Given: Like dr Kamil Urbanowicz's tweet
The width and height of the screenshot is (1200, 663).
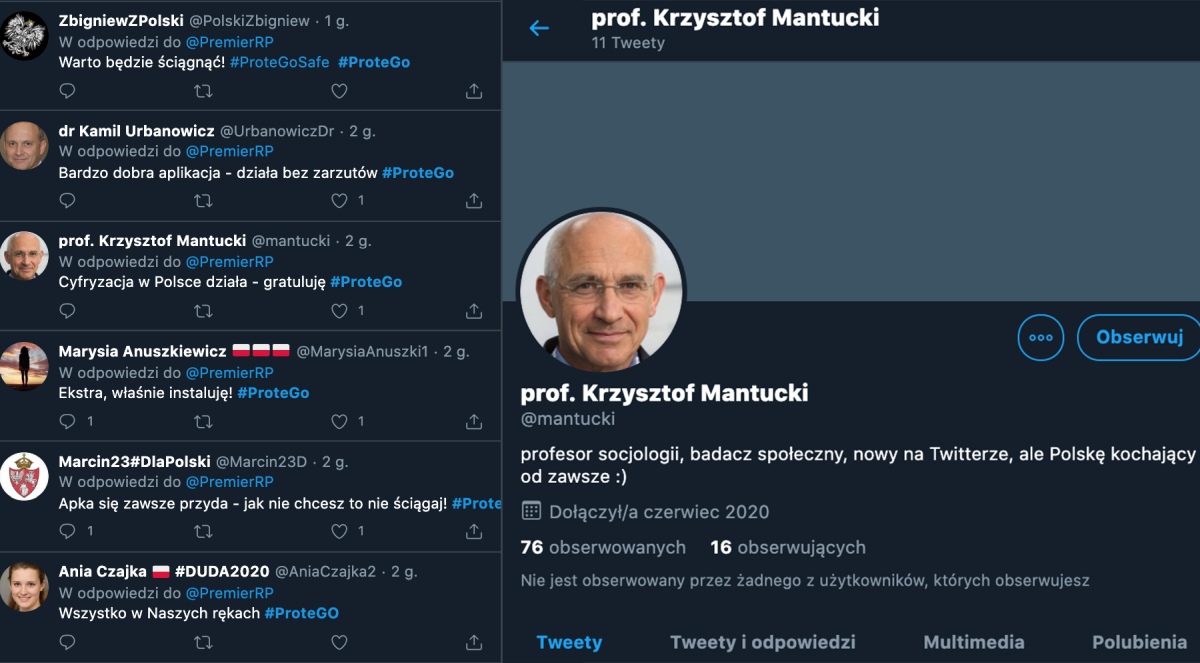Looking at the screenshot, I should (339, 201).
